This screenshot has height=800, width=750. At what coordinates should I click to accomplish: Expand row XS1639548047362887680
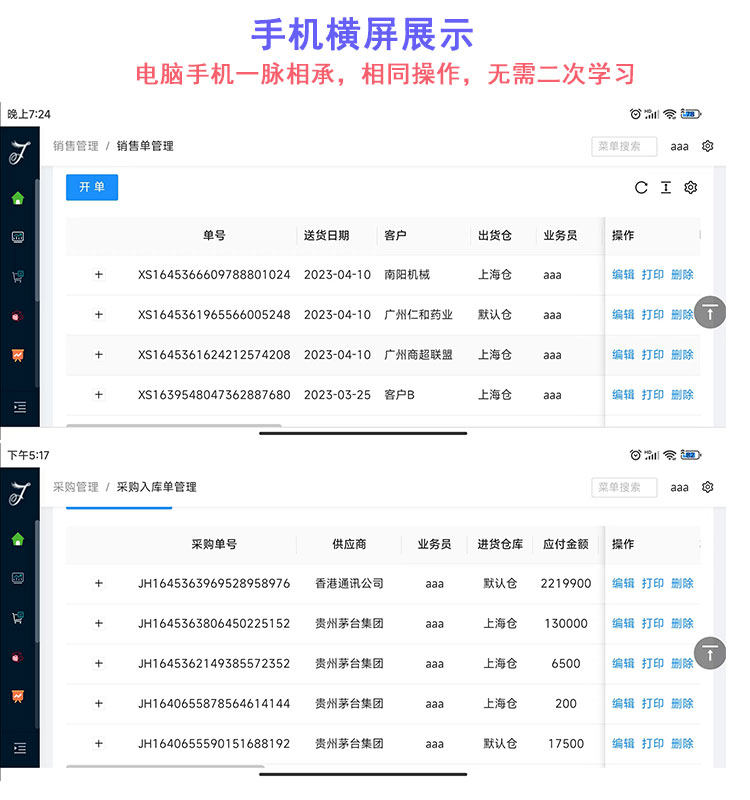[x=99, y=394]
